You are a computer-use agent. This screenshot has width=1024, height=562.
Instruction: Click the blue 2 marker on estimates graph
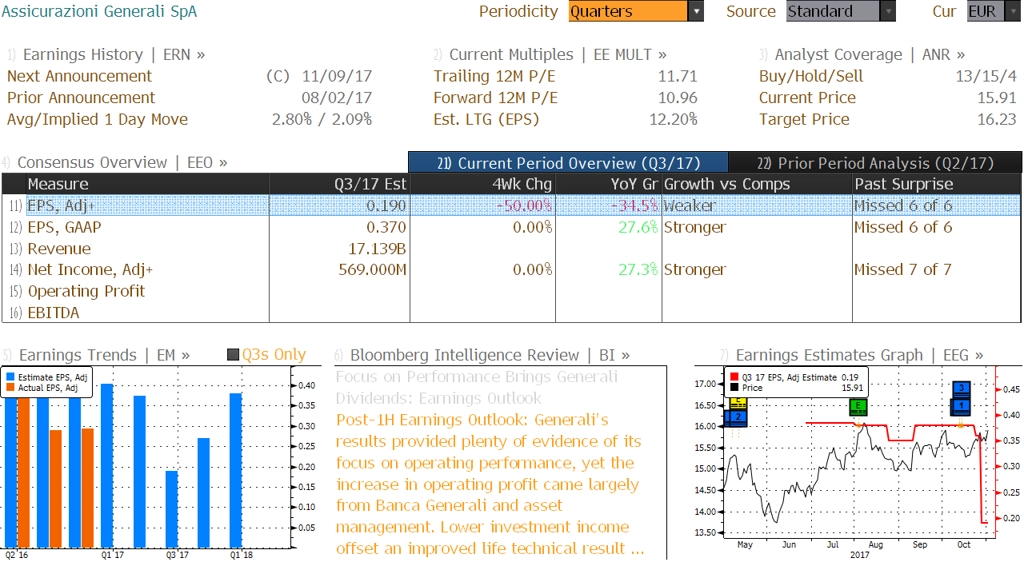(738, 417)
